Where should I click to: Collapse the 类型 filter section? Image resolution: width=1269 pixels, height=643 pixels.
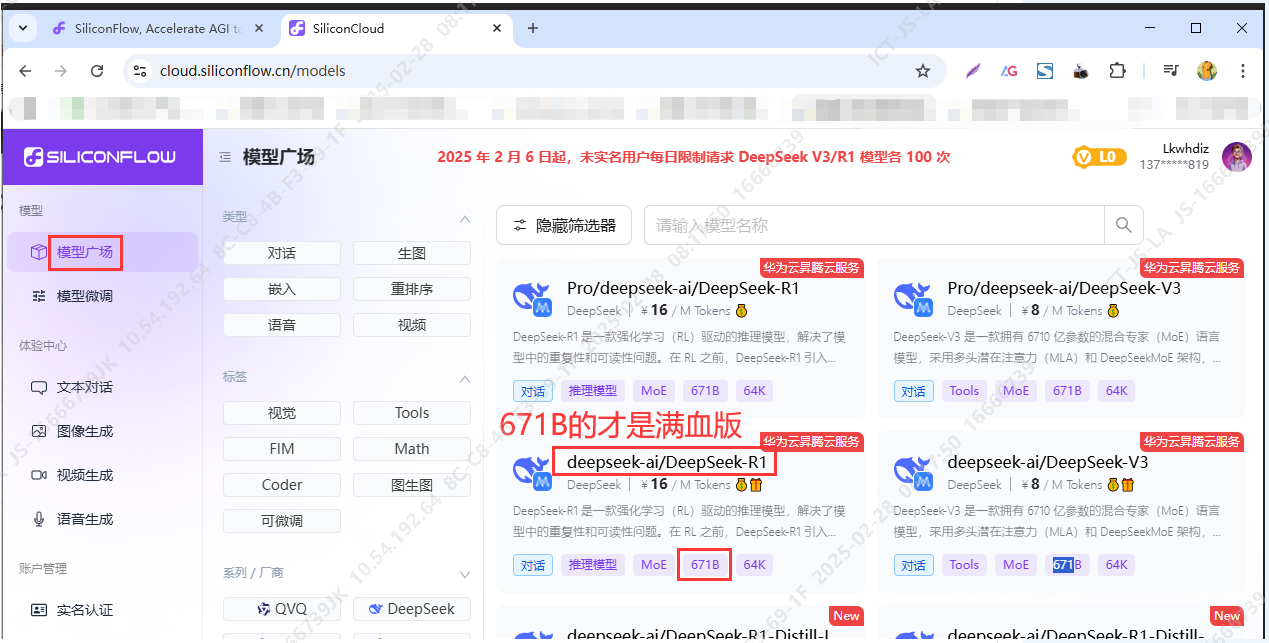[x=464, y=218]
